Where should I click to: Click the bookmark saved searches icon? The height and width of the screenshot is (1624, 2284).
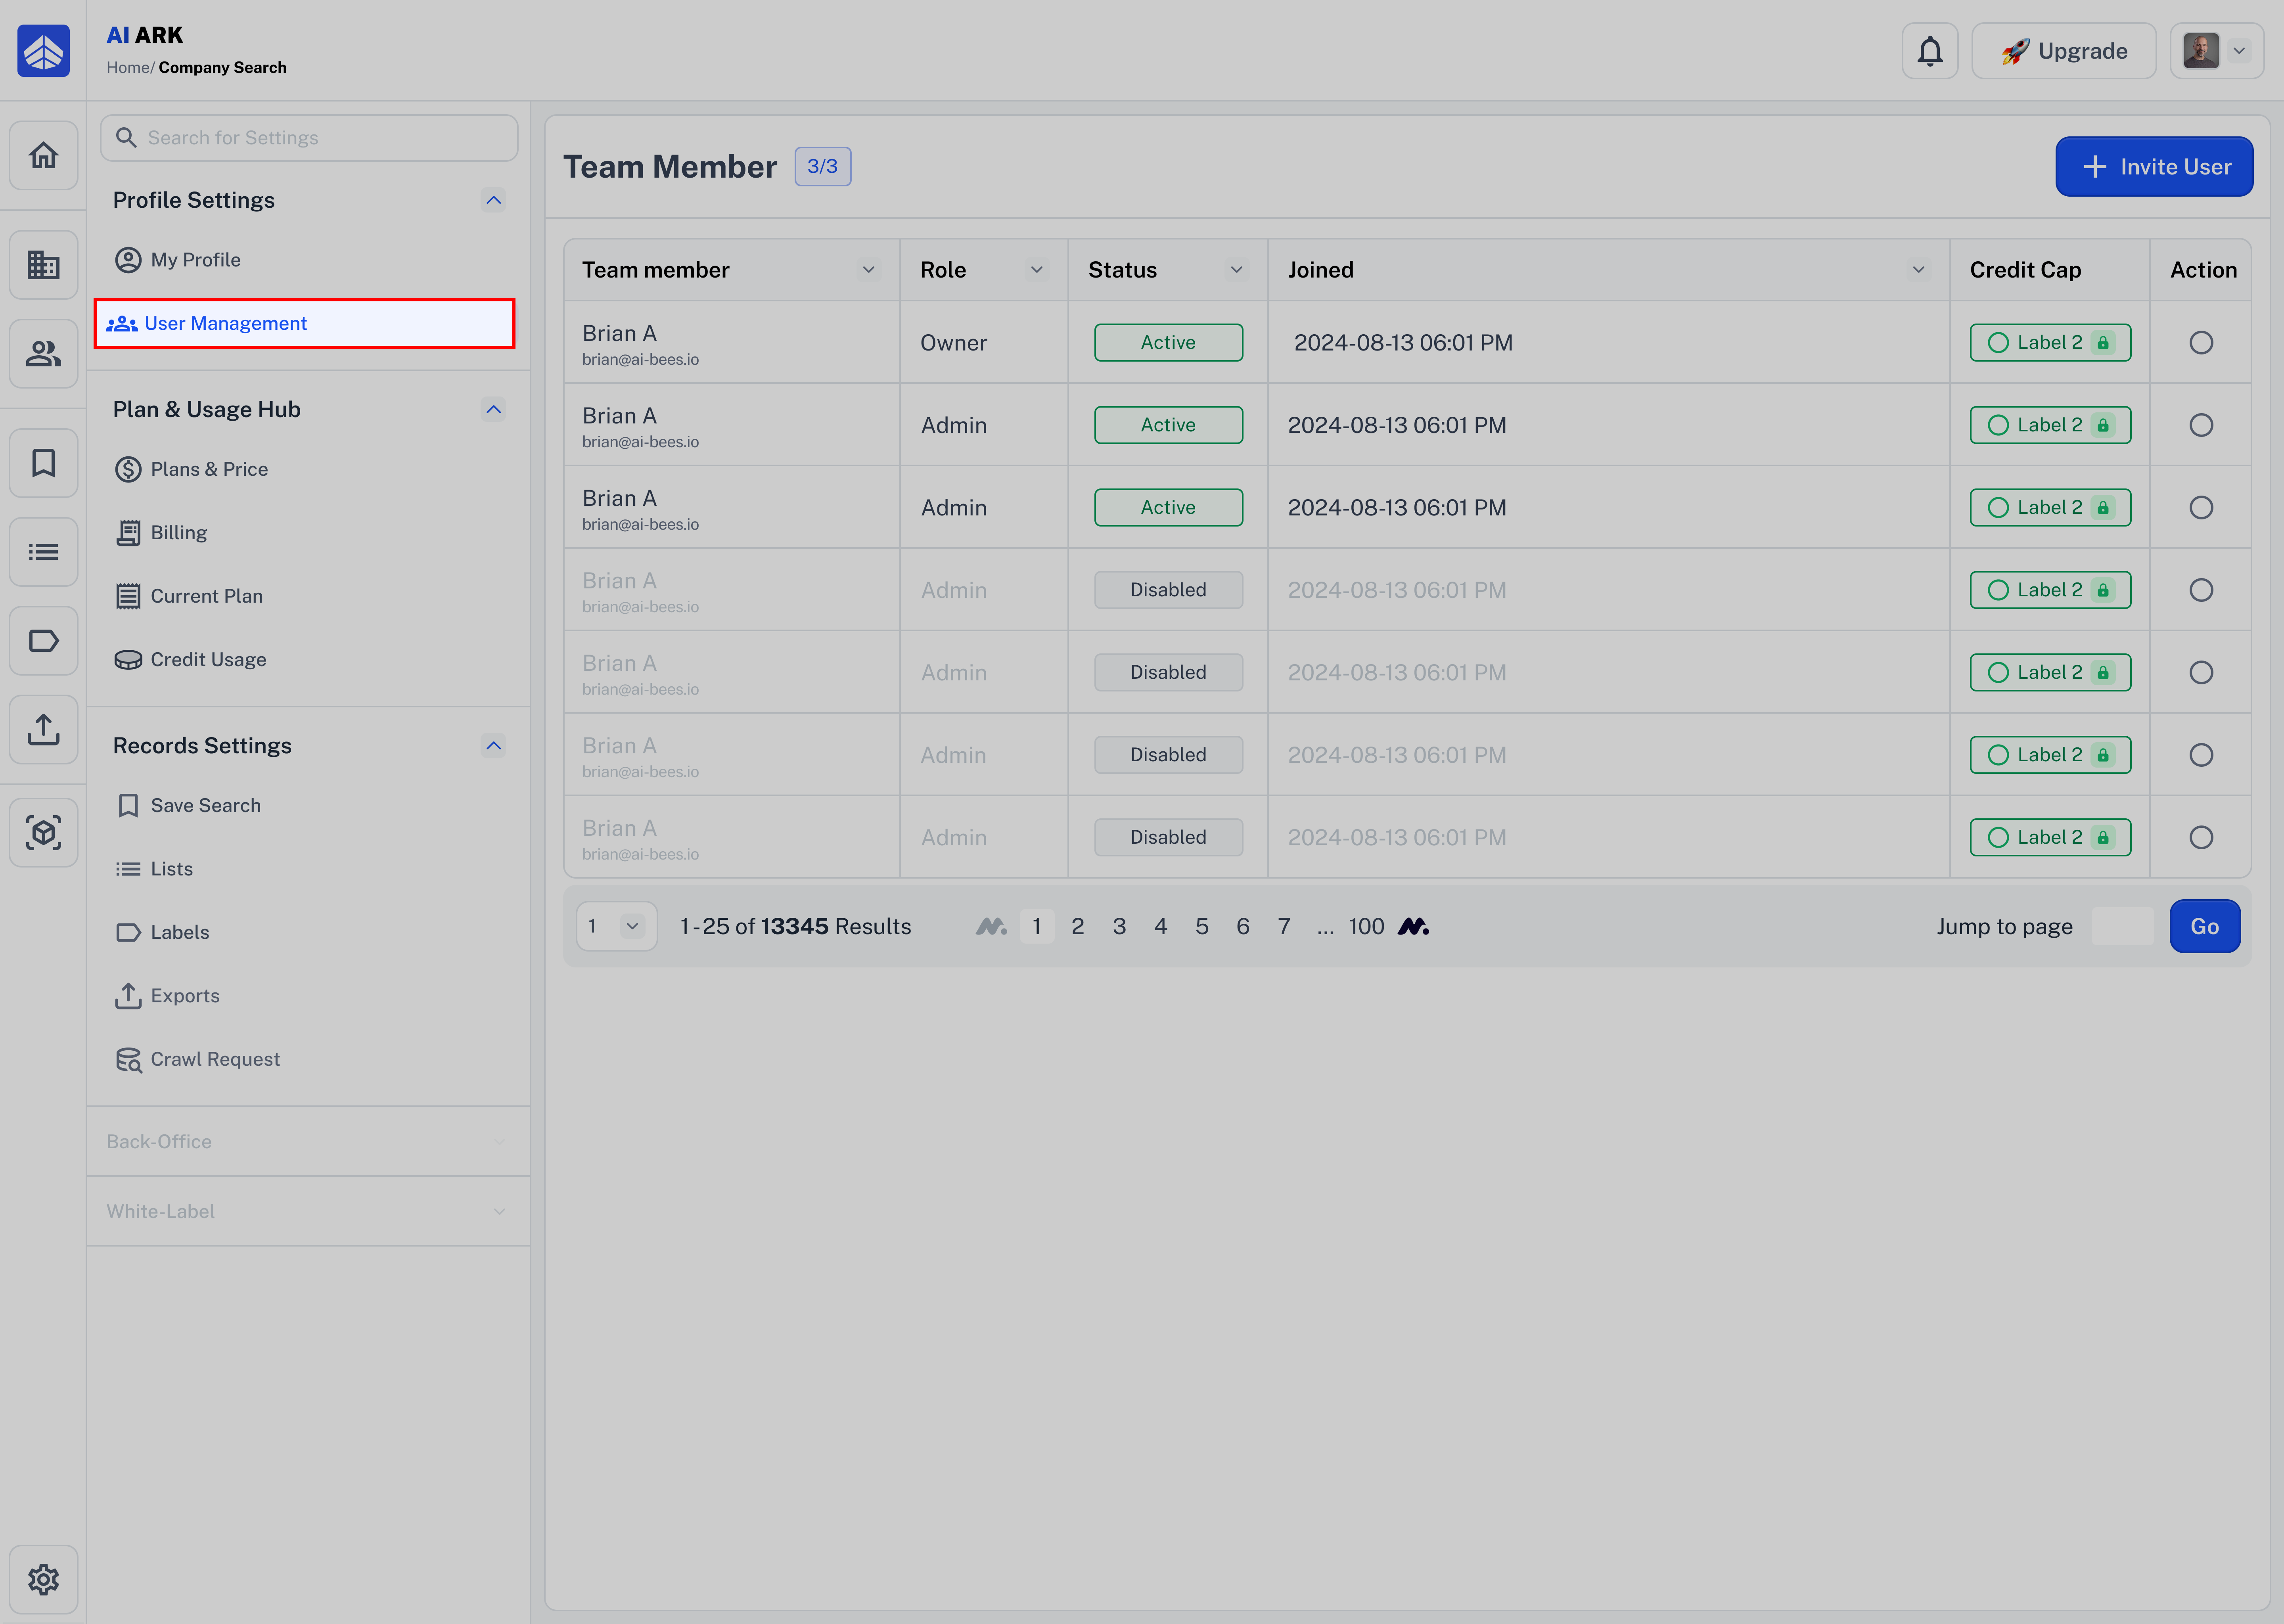(x=43, y=463)
